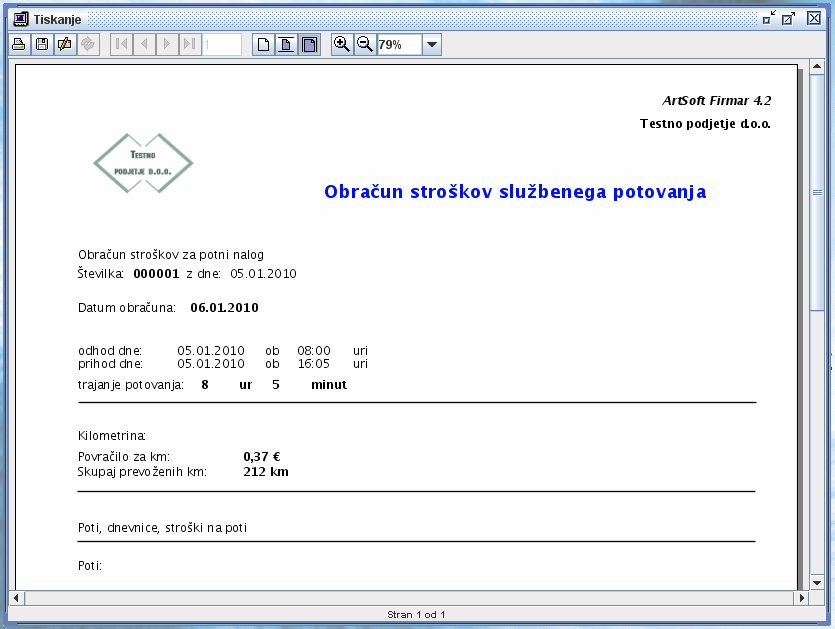Screen dimensions: 835x629
Task: Click the grayed-out reload icon
Action: point(88,45)
